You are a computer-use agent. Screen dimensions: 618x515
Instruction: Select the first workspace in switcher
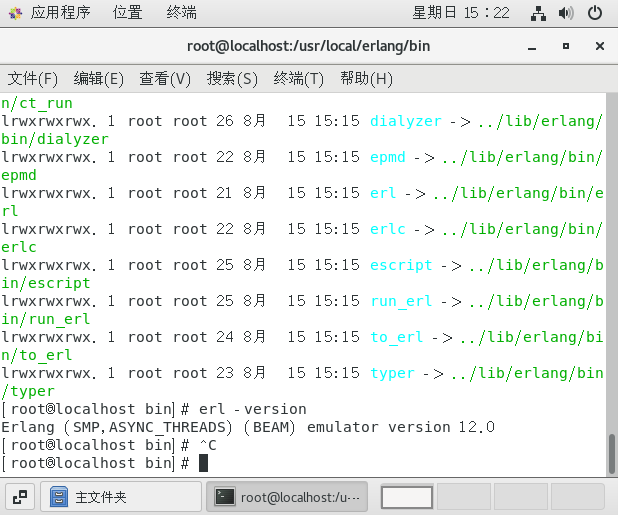407,497
